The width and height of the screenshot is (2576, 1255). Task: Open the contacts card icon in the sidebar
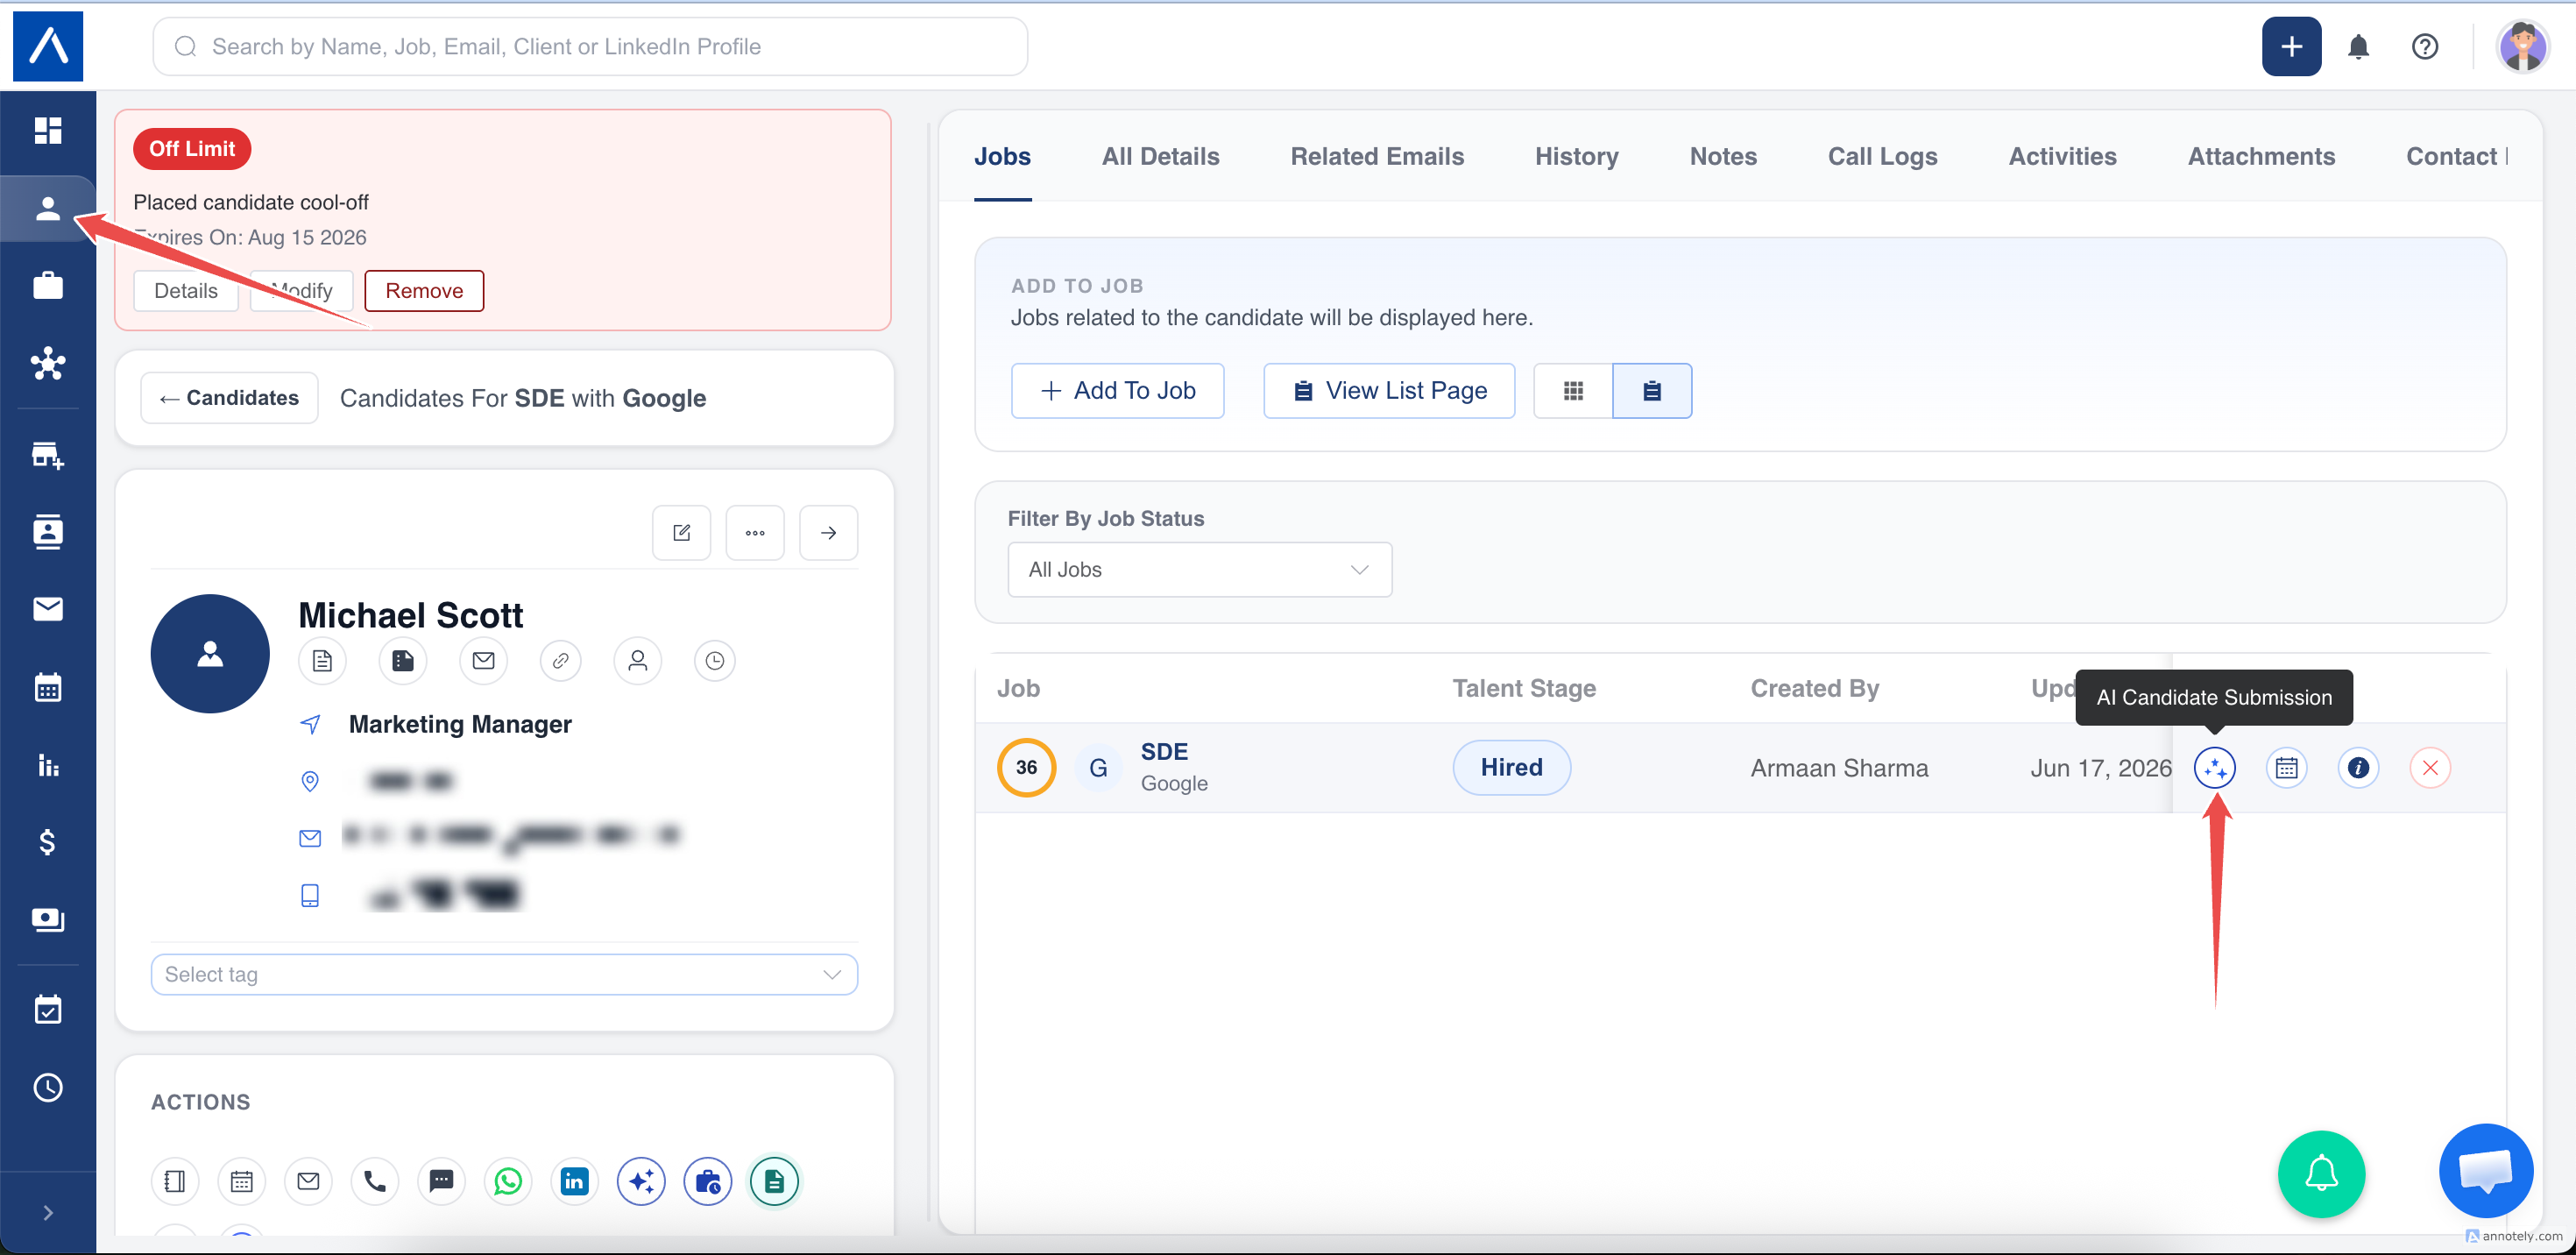(48, 532)
